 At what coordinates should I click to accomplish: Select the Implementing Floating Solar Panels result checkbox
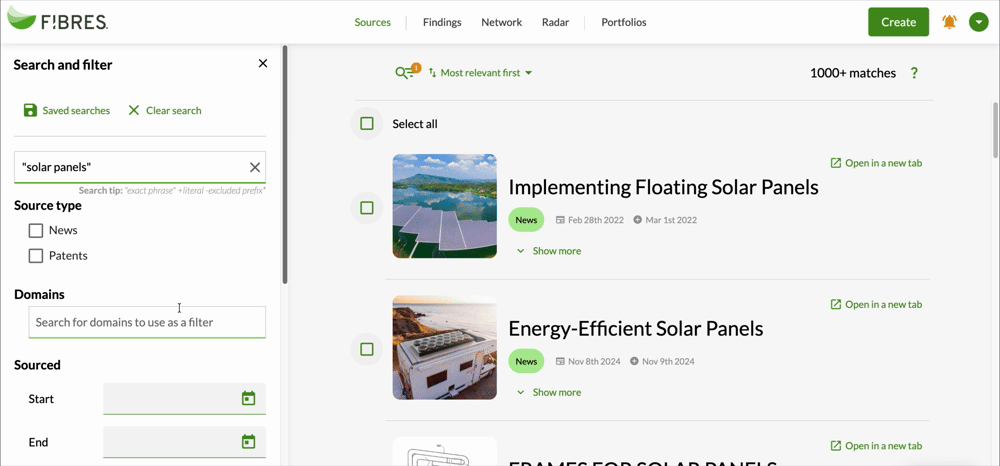pos(367,208)
